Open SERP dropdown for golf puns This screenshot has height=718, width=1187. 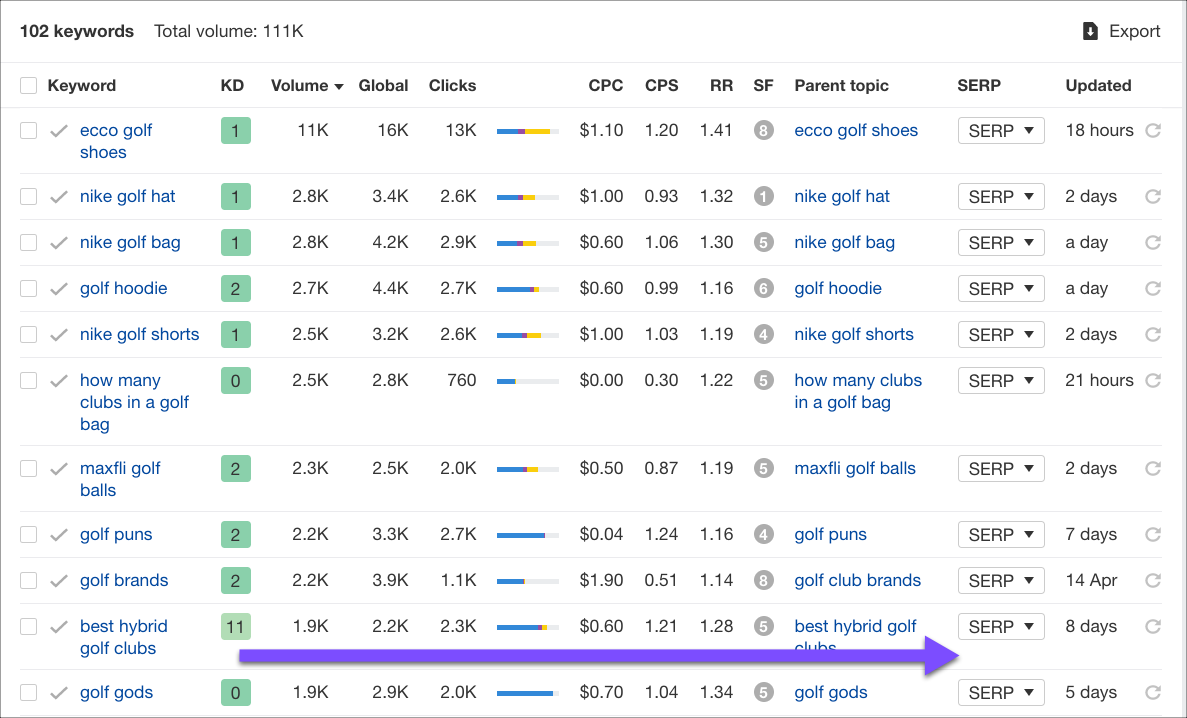click(1001, 534)
